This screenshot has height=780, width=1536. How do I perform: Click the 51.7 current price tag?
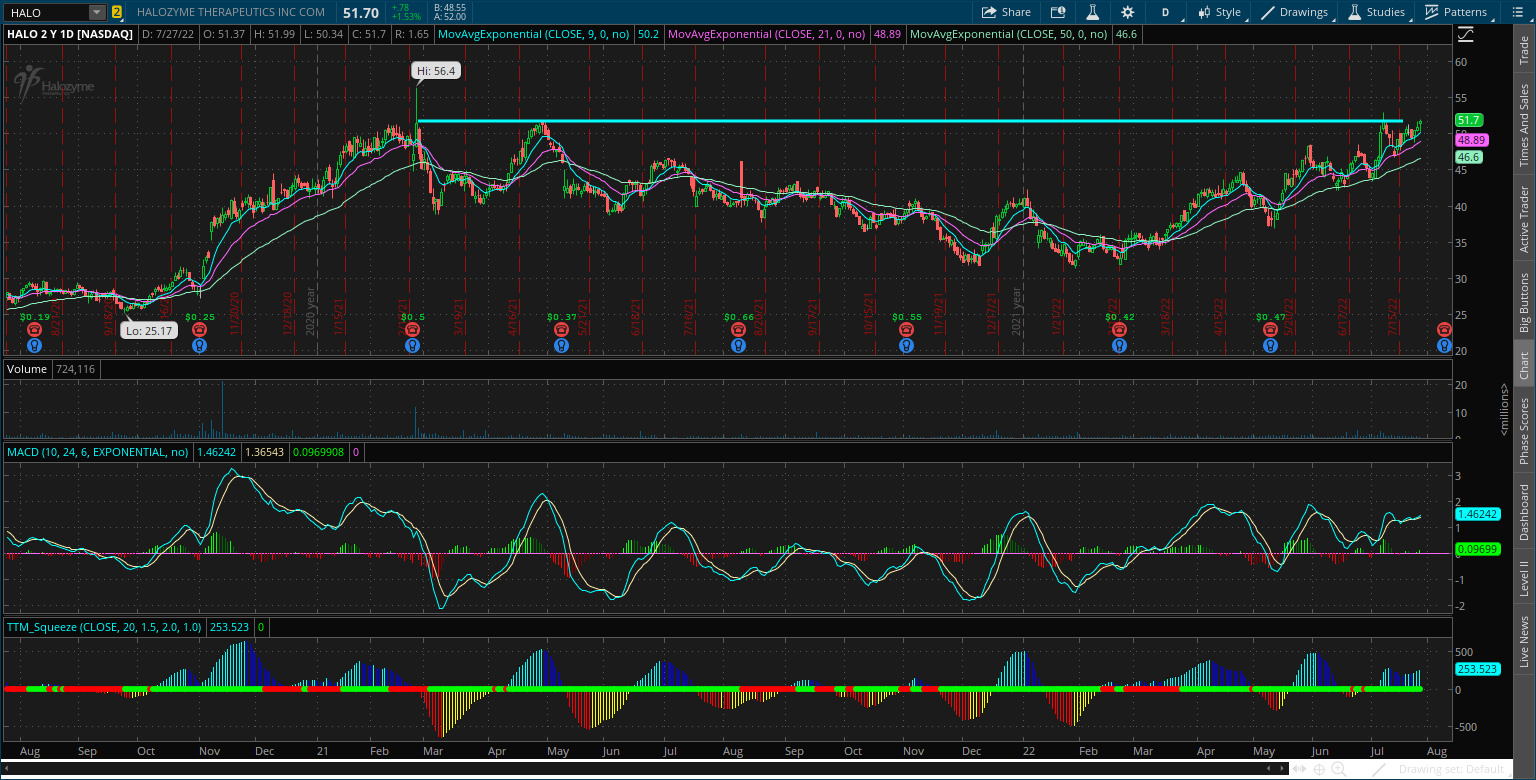coord(1468,120)
